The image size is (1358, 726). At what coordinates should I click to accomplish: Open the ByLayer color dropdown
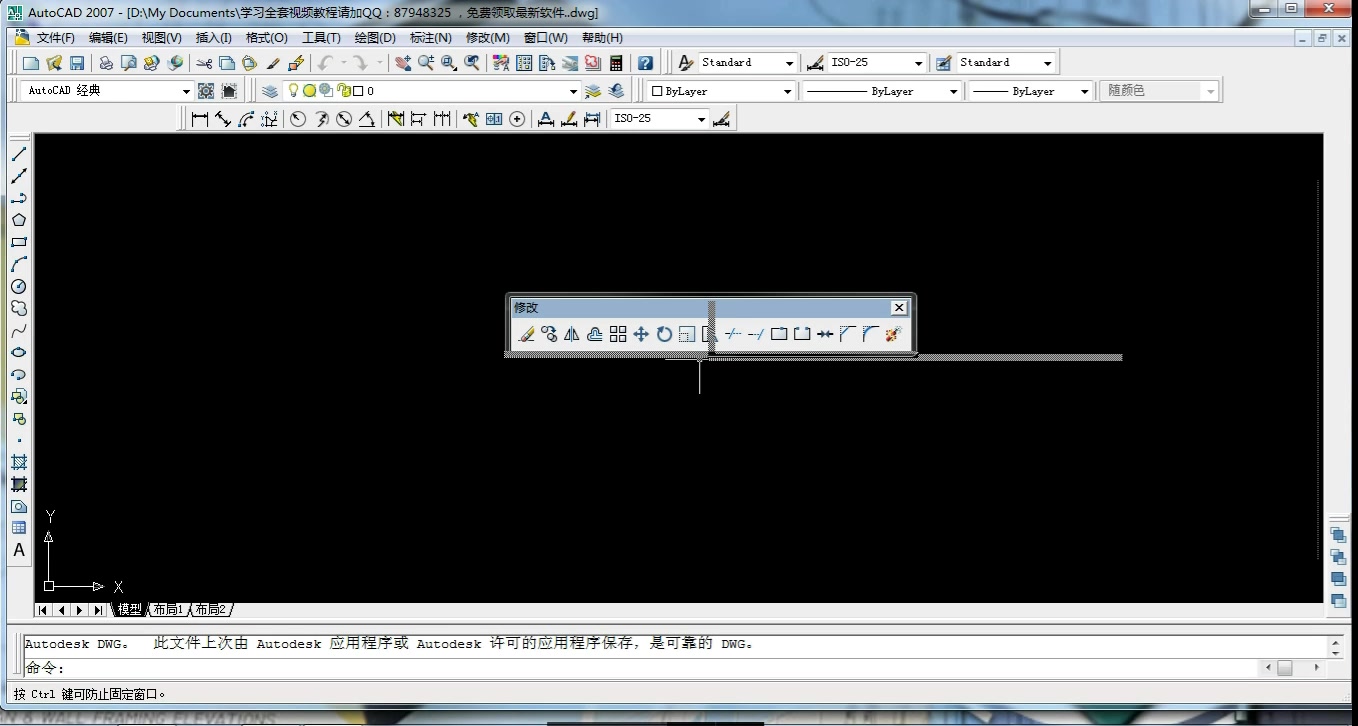[720, 91]
